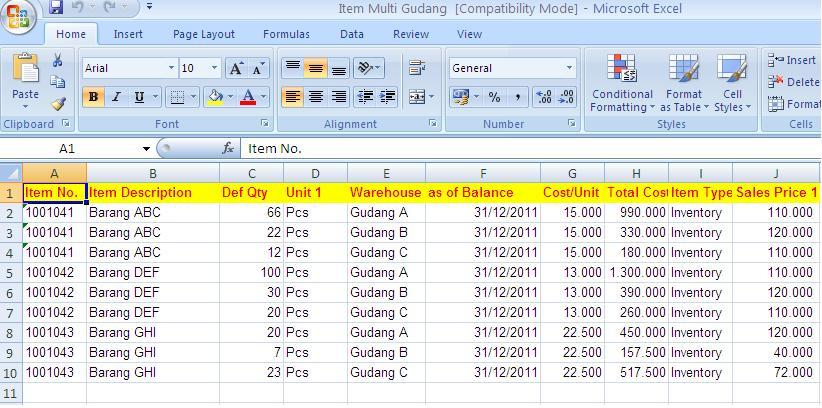The image size is (822, 408).
Task: Toggle Italic formatting
Action: (x=116, y=97)
